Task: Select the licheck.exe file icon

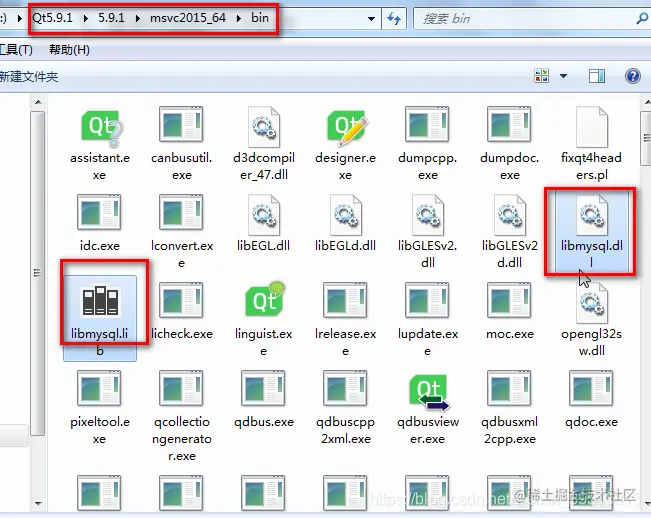Action: tap(181, 301)
